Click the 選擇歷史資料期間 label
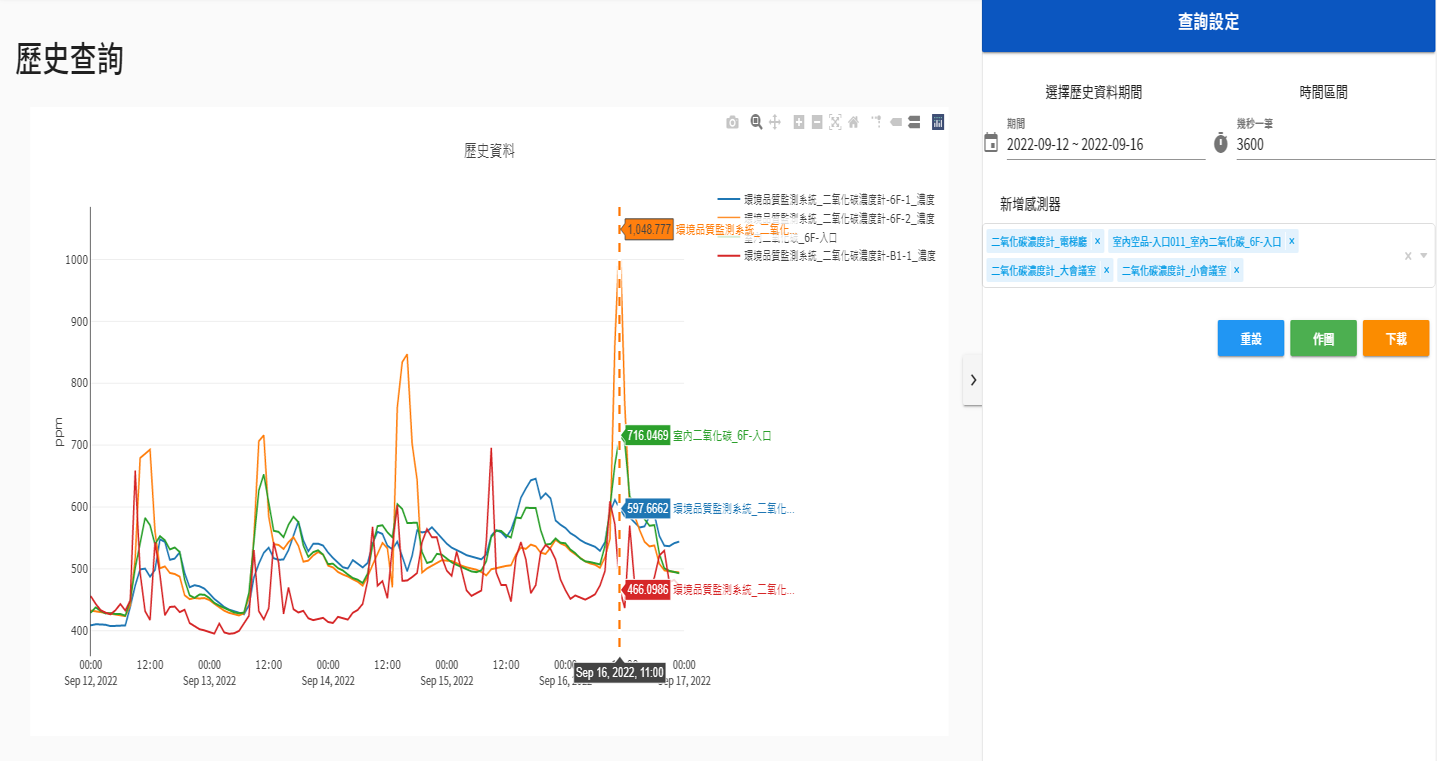Image resolution: width=1437 pixels, height=761 pixels. click(x=1094, y=92)
